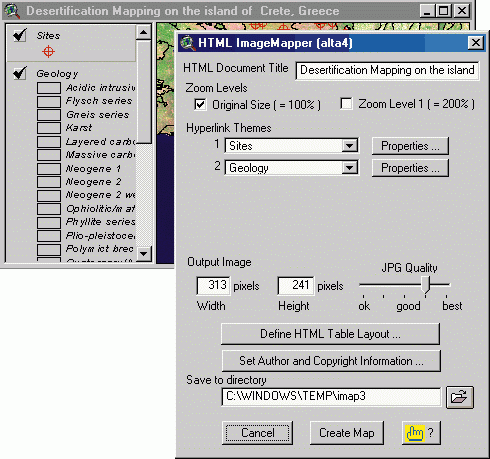Open the browse folder icon for save directory
490x459 pixels.
click(460, 397)
